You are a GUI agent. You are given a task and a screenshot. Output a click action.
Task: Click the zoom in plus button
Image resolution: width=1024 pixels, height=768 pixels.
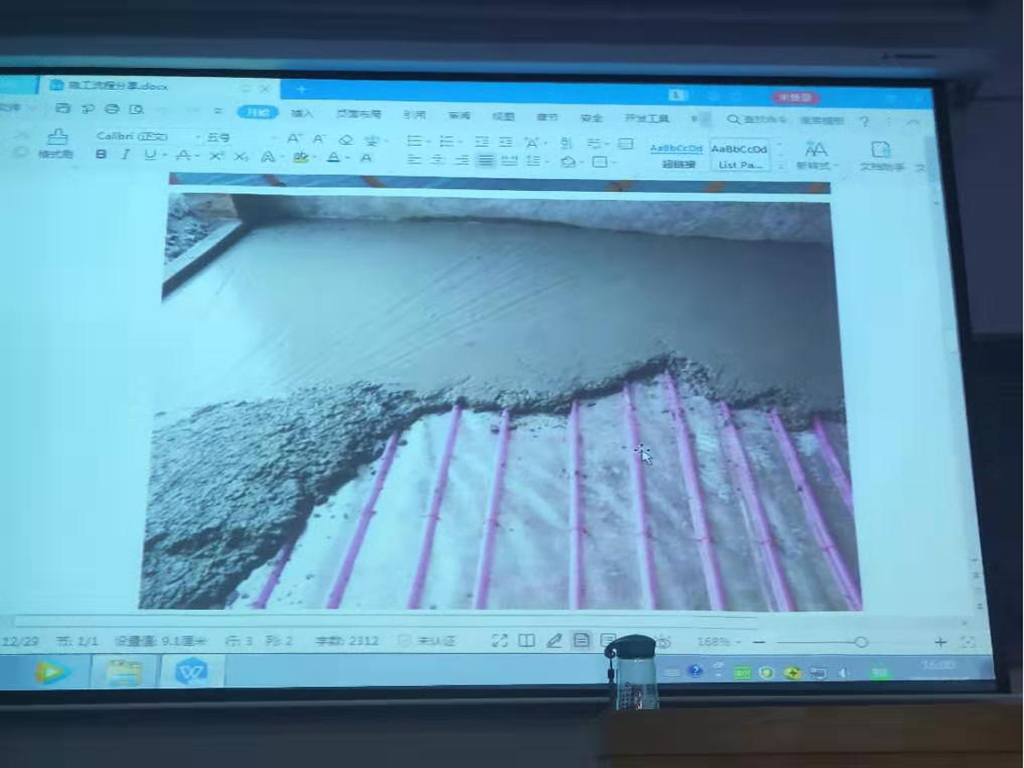click(x=940, y=642)
